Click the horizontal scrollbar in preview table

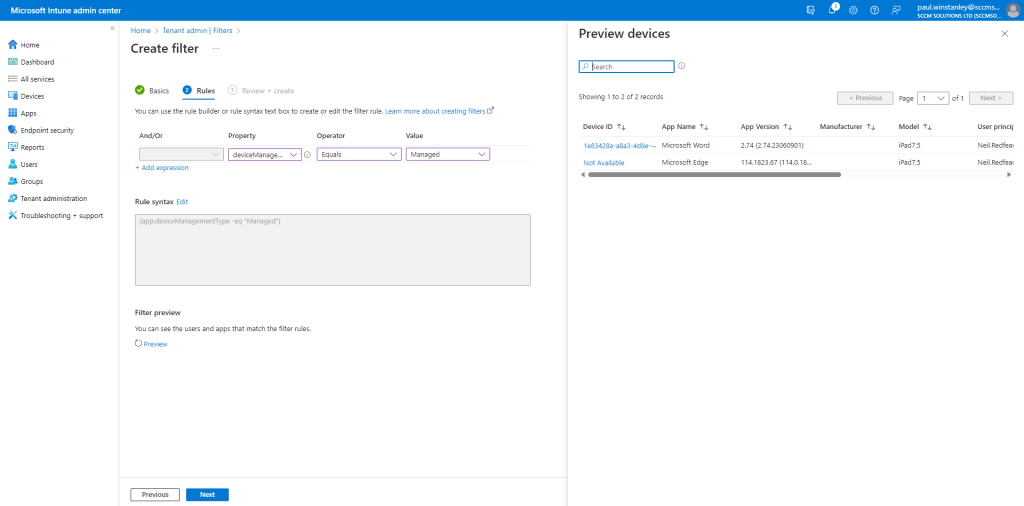[713, 174]
